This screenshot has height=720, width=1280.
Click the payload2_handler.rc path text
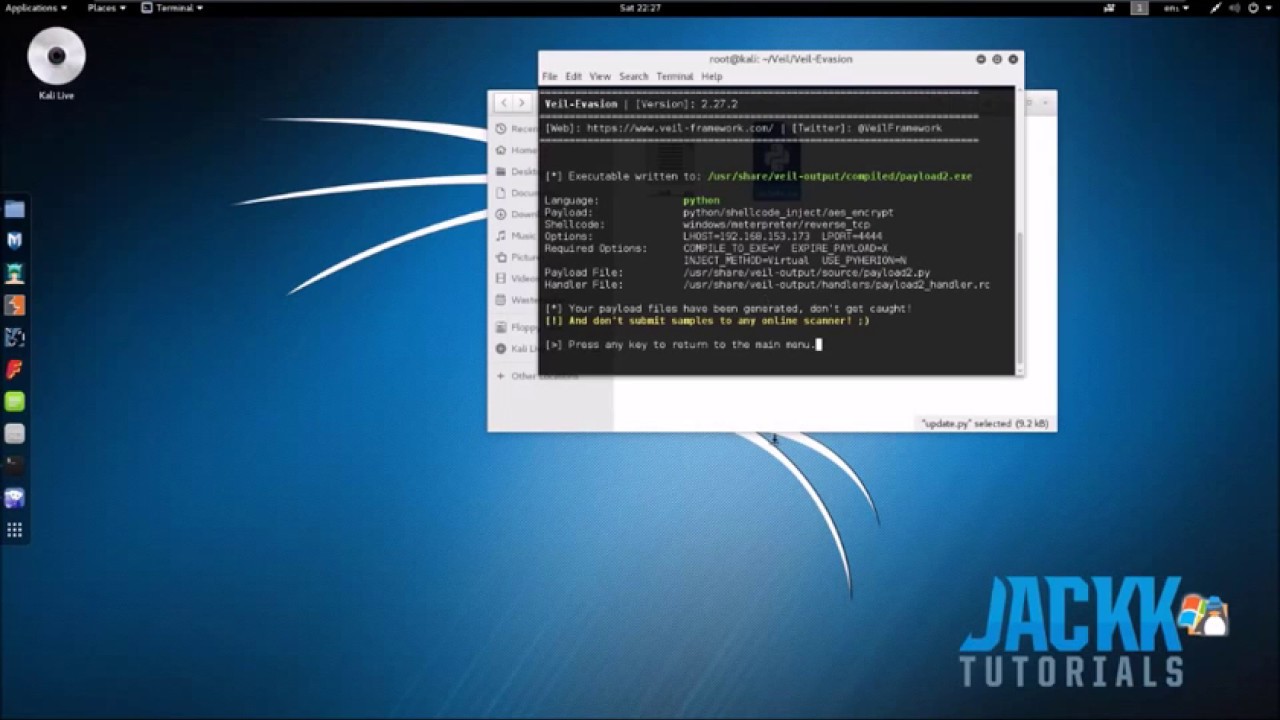(836, 285)
